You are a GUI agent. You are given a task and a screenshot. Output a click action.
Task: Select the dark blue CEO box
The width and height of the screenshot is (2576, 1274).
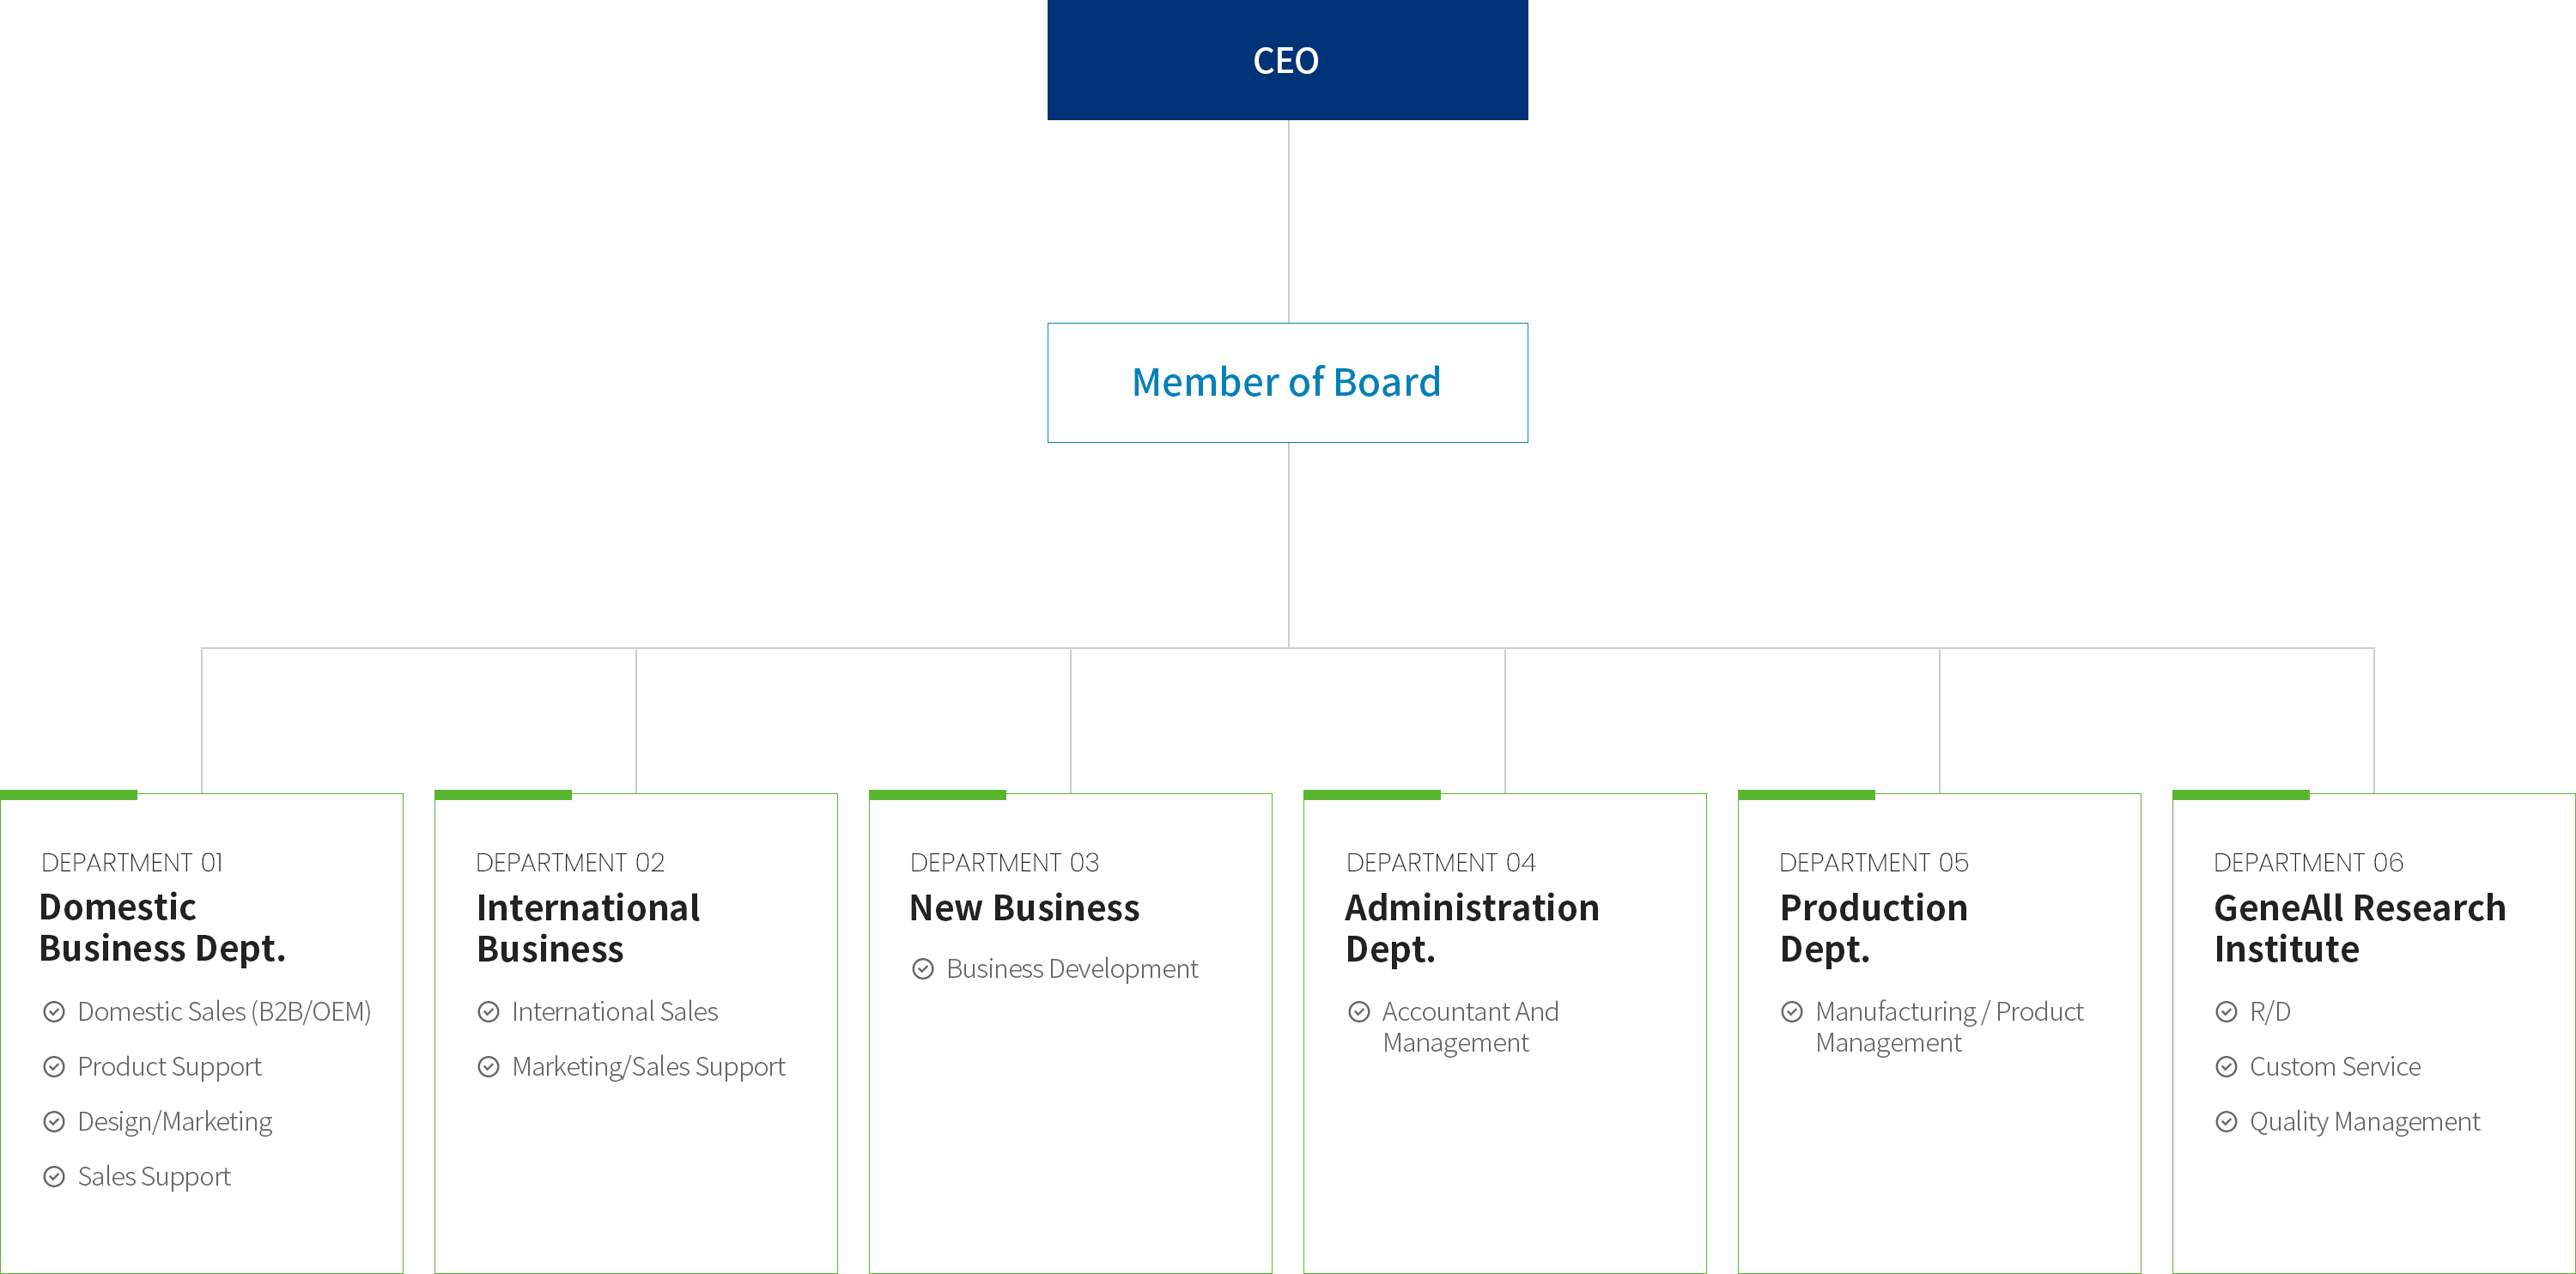(1287, 60)
